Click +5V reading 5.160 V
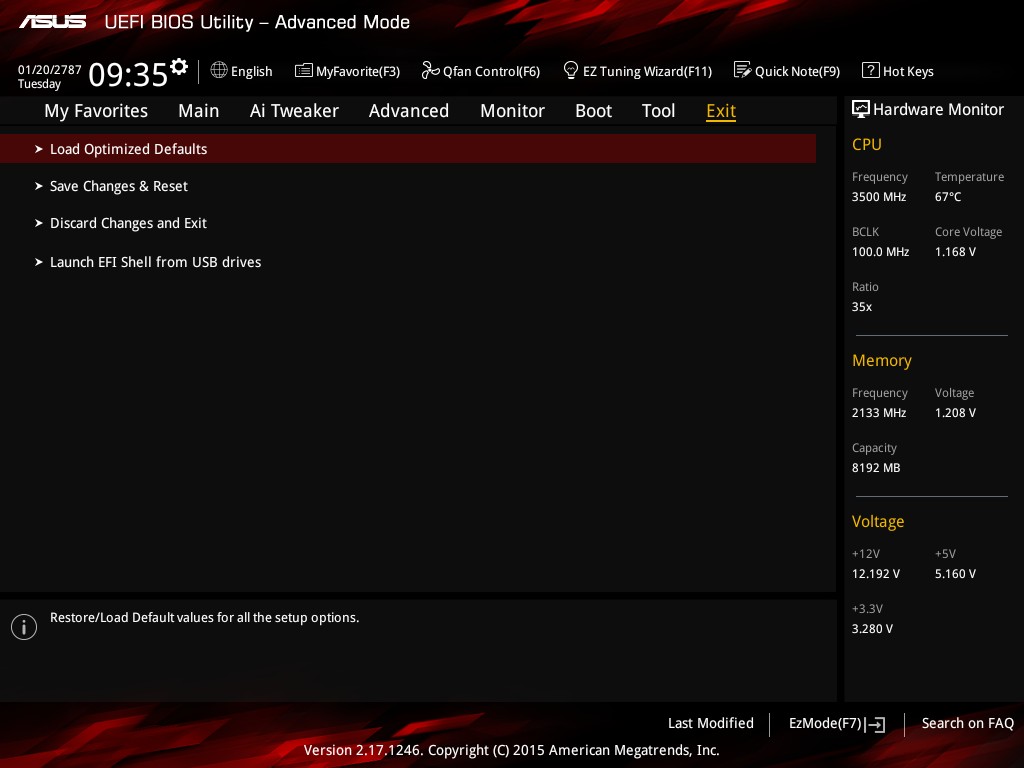The width and height of the screenshot is (1024, 768). pyautogui.click(x=955, y=573)
